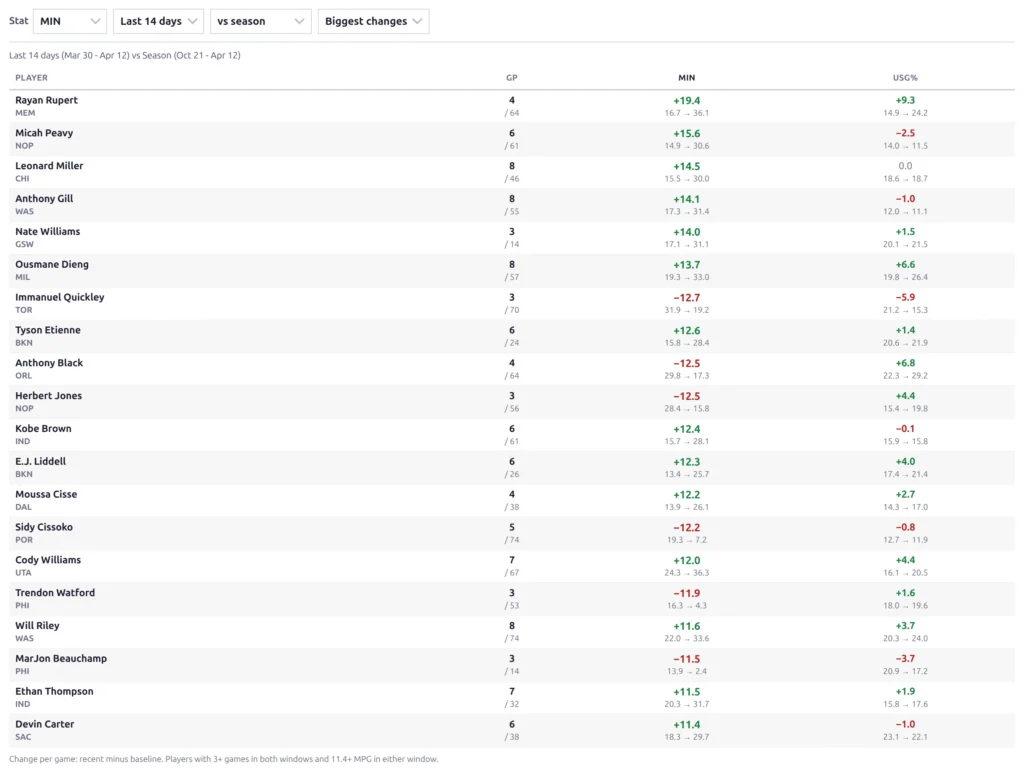Click the +3.7 USG% change for Riley
This screenshot has height=776, width=1024.
click(905, 626)
